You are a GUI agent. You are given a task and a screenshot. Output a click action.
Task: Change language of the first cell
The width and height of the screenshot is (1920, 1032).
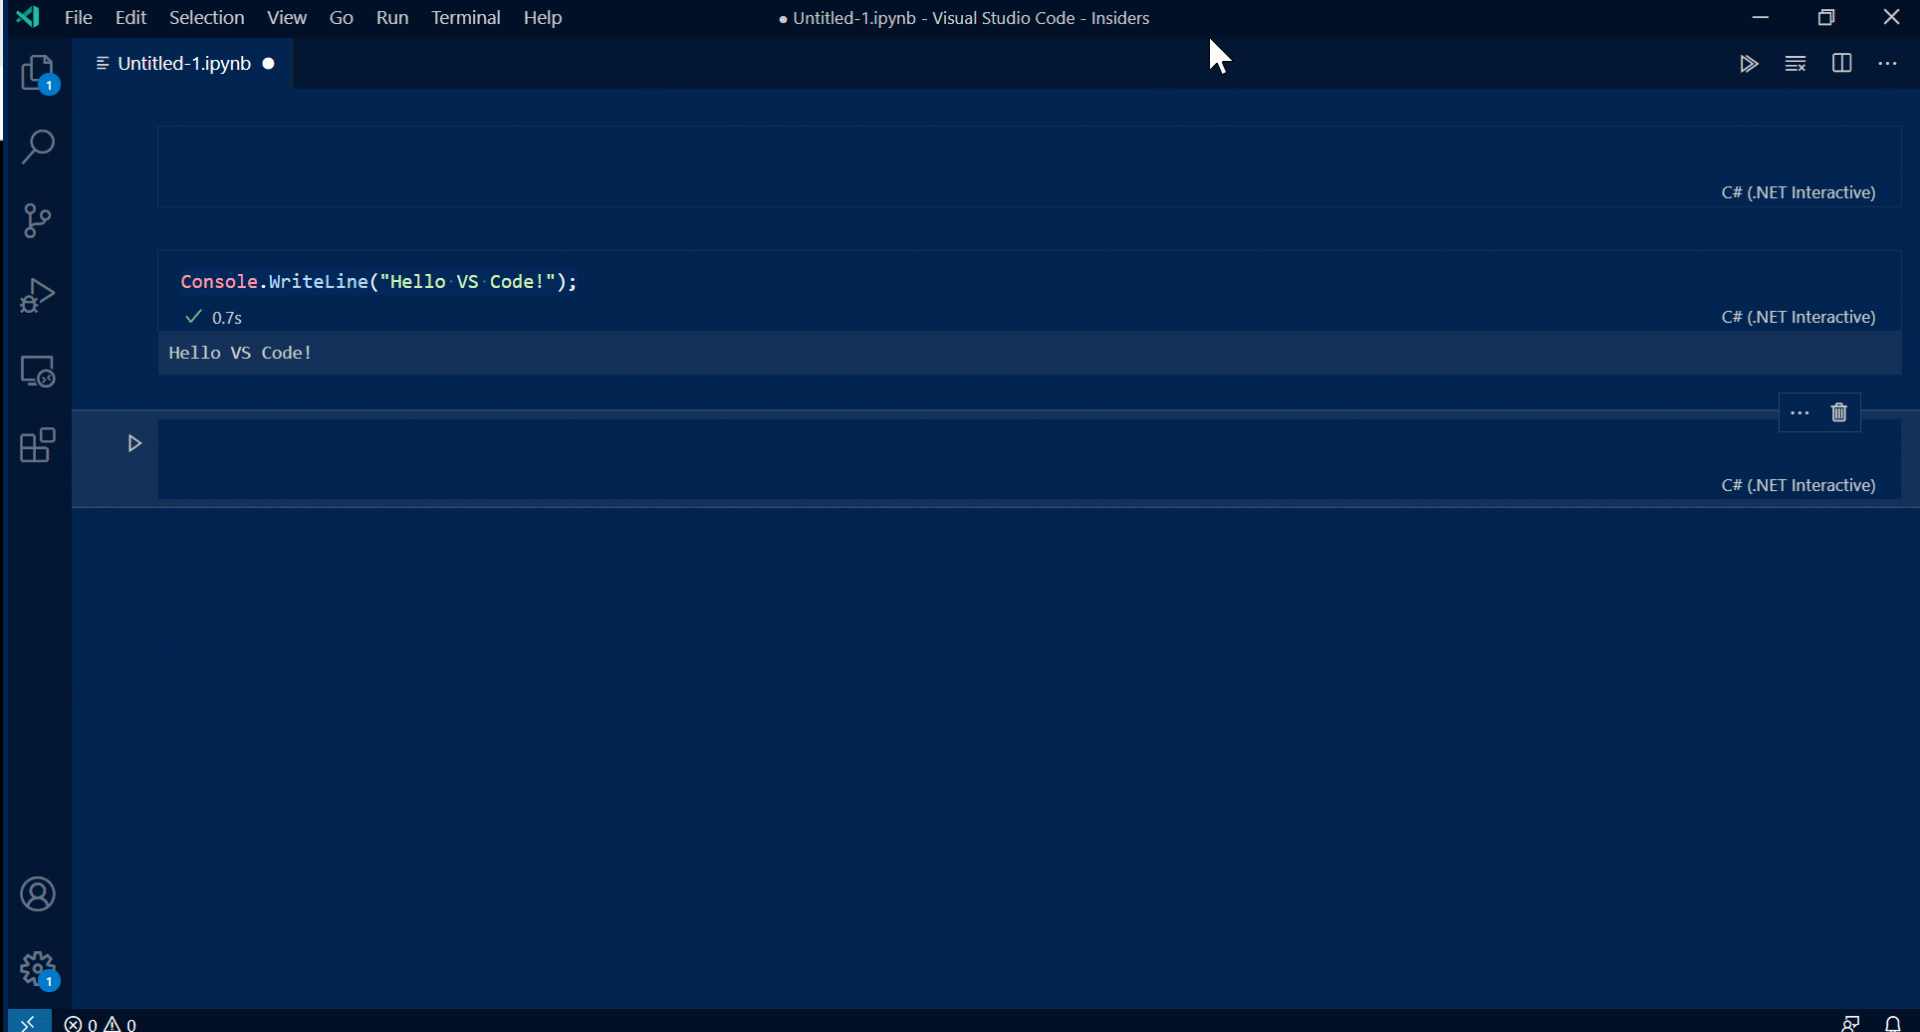click(1798, 192)
